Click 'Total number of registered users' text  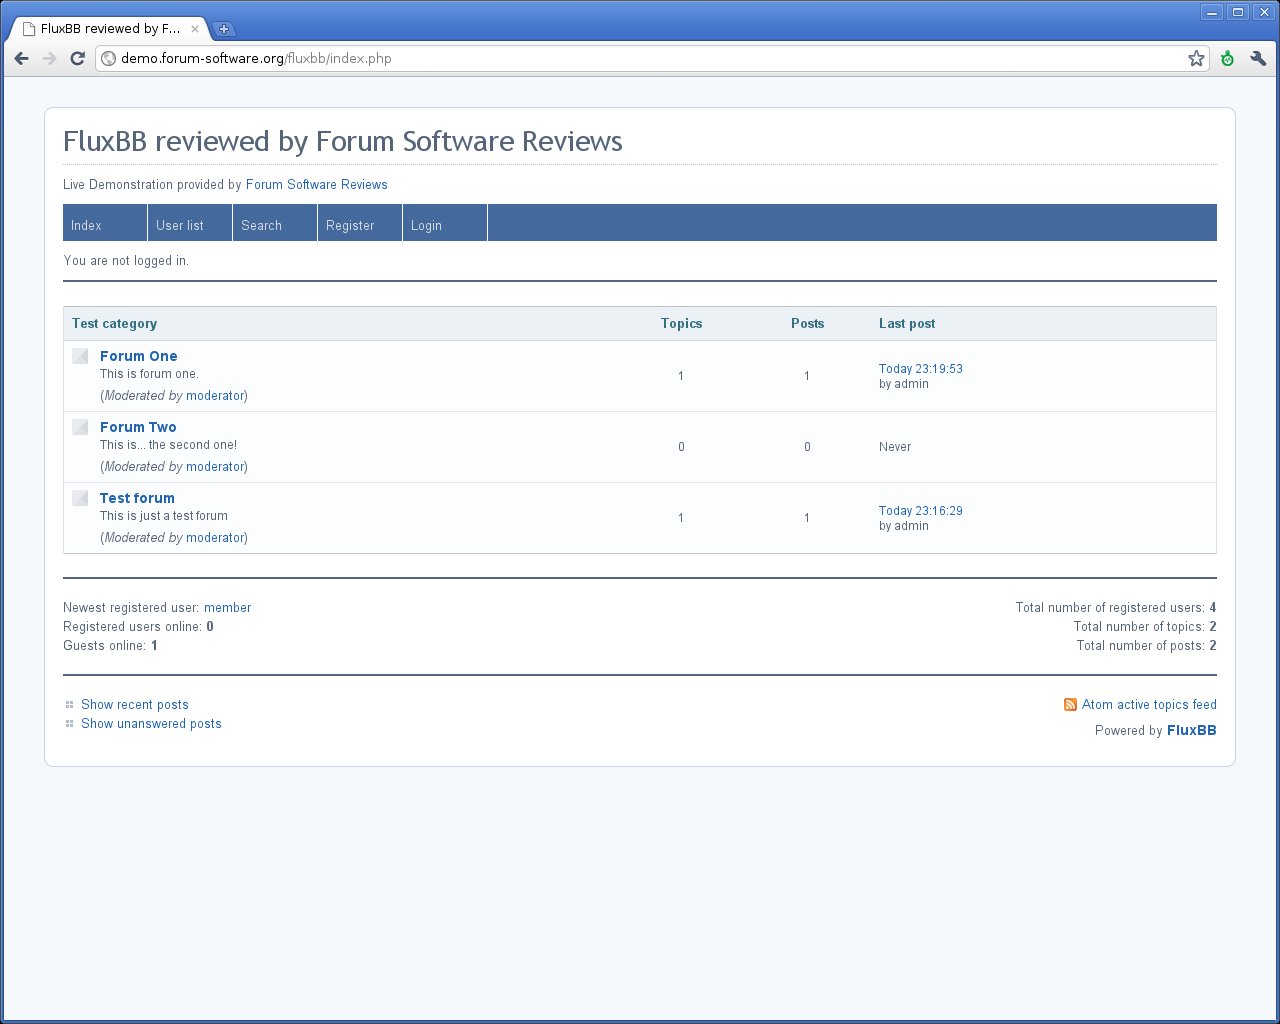point(1110,608)
